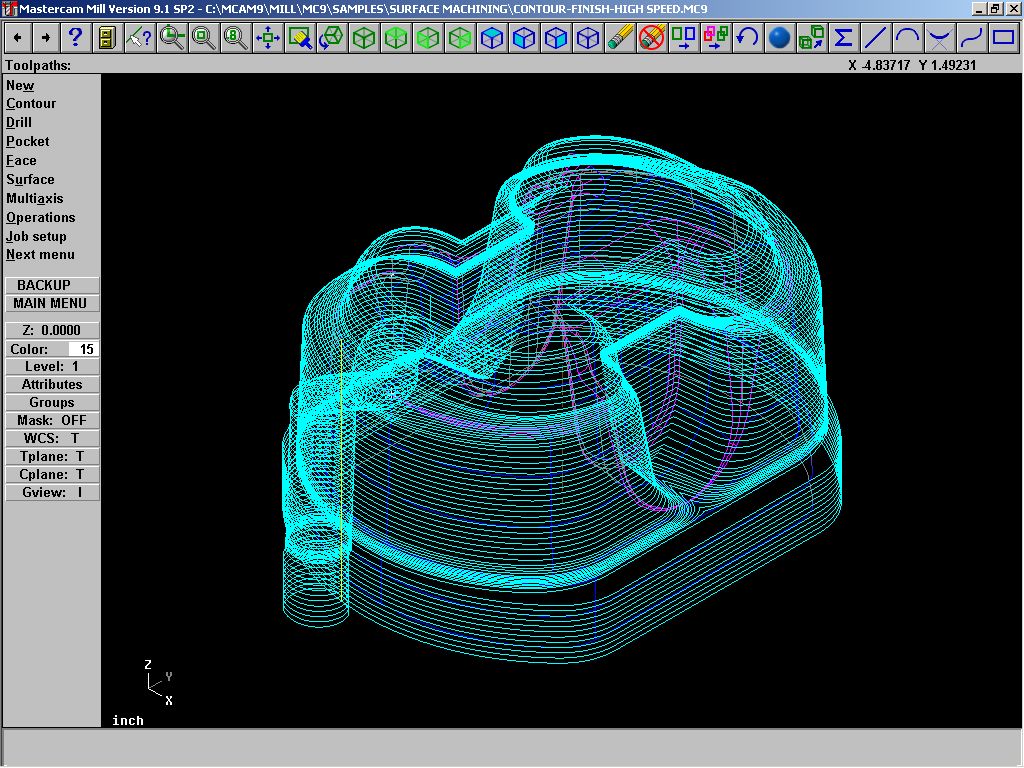This screenshot has width=1024, height=768.
Task: Open the Tplane selection
Action: tap(52, 456)
